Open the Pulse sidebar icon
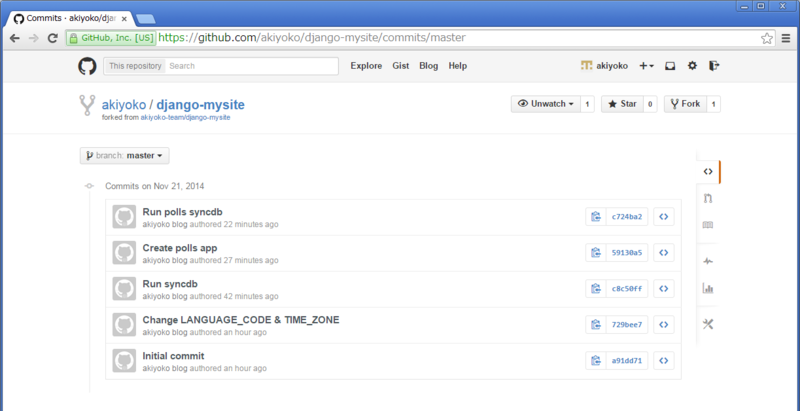Screen dimensions: 800x411 708,262
